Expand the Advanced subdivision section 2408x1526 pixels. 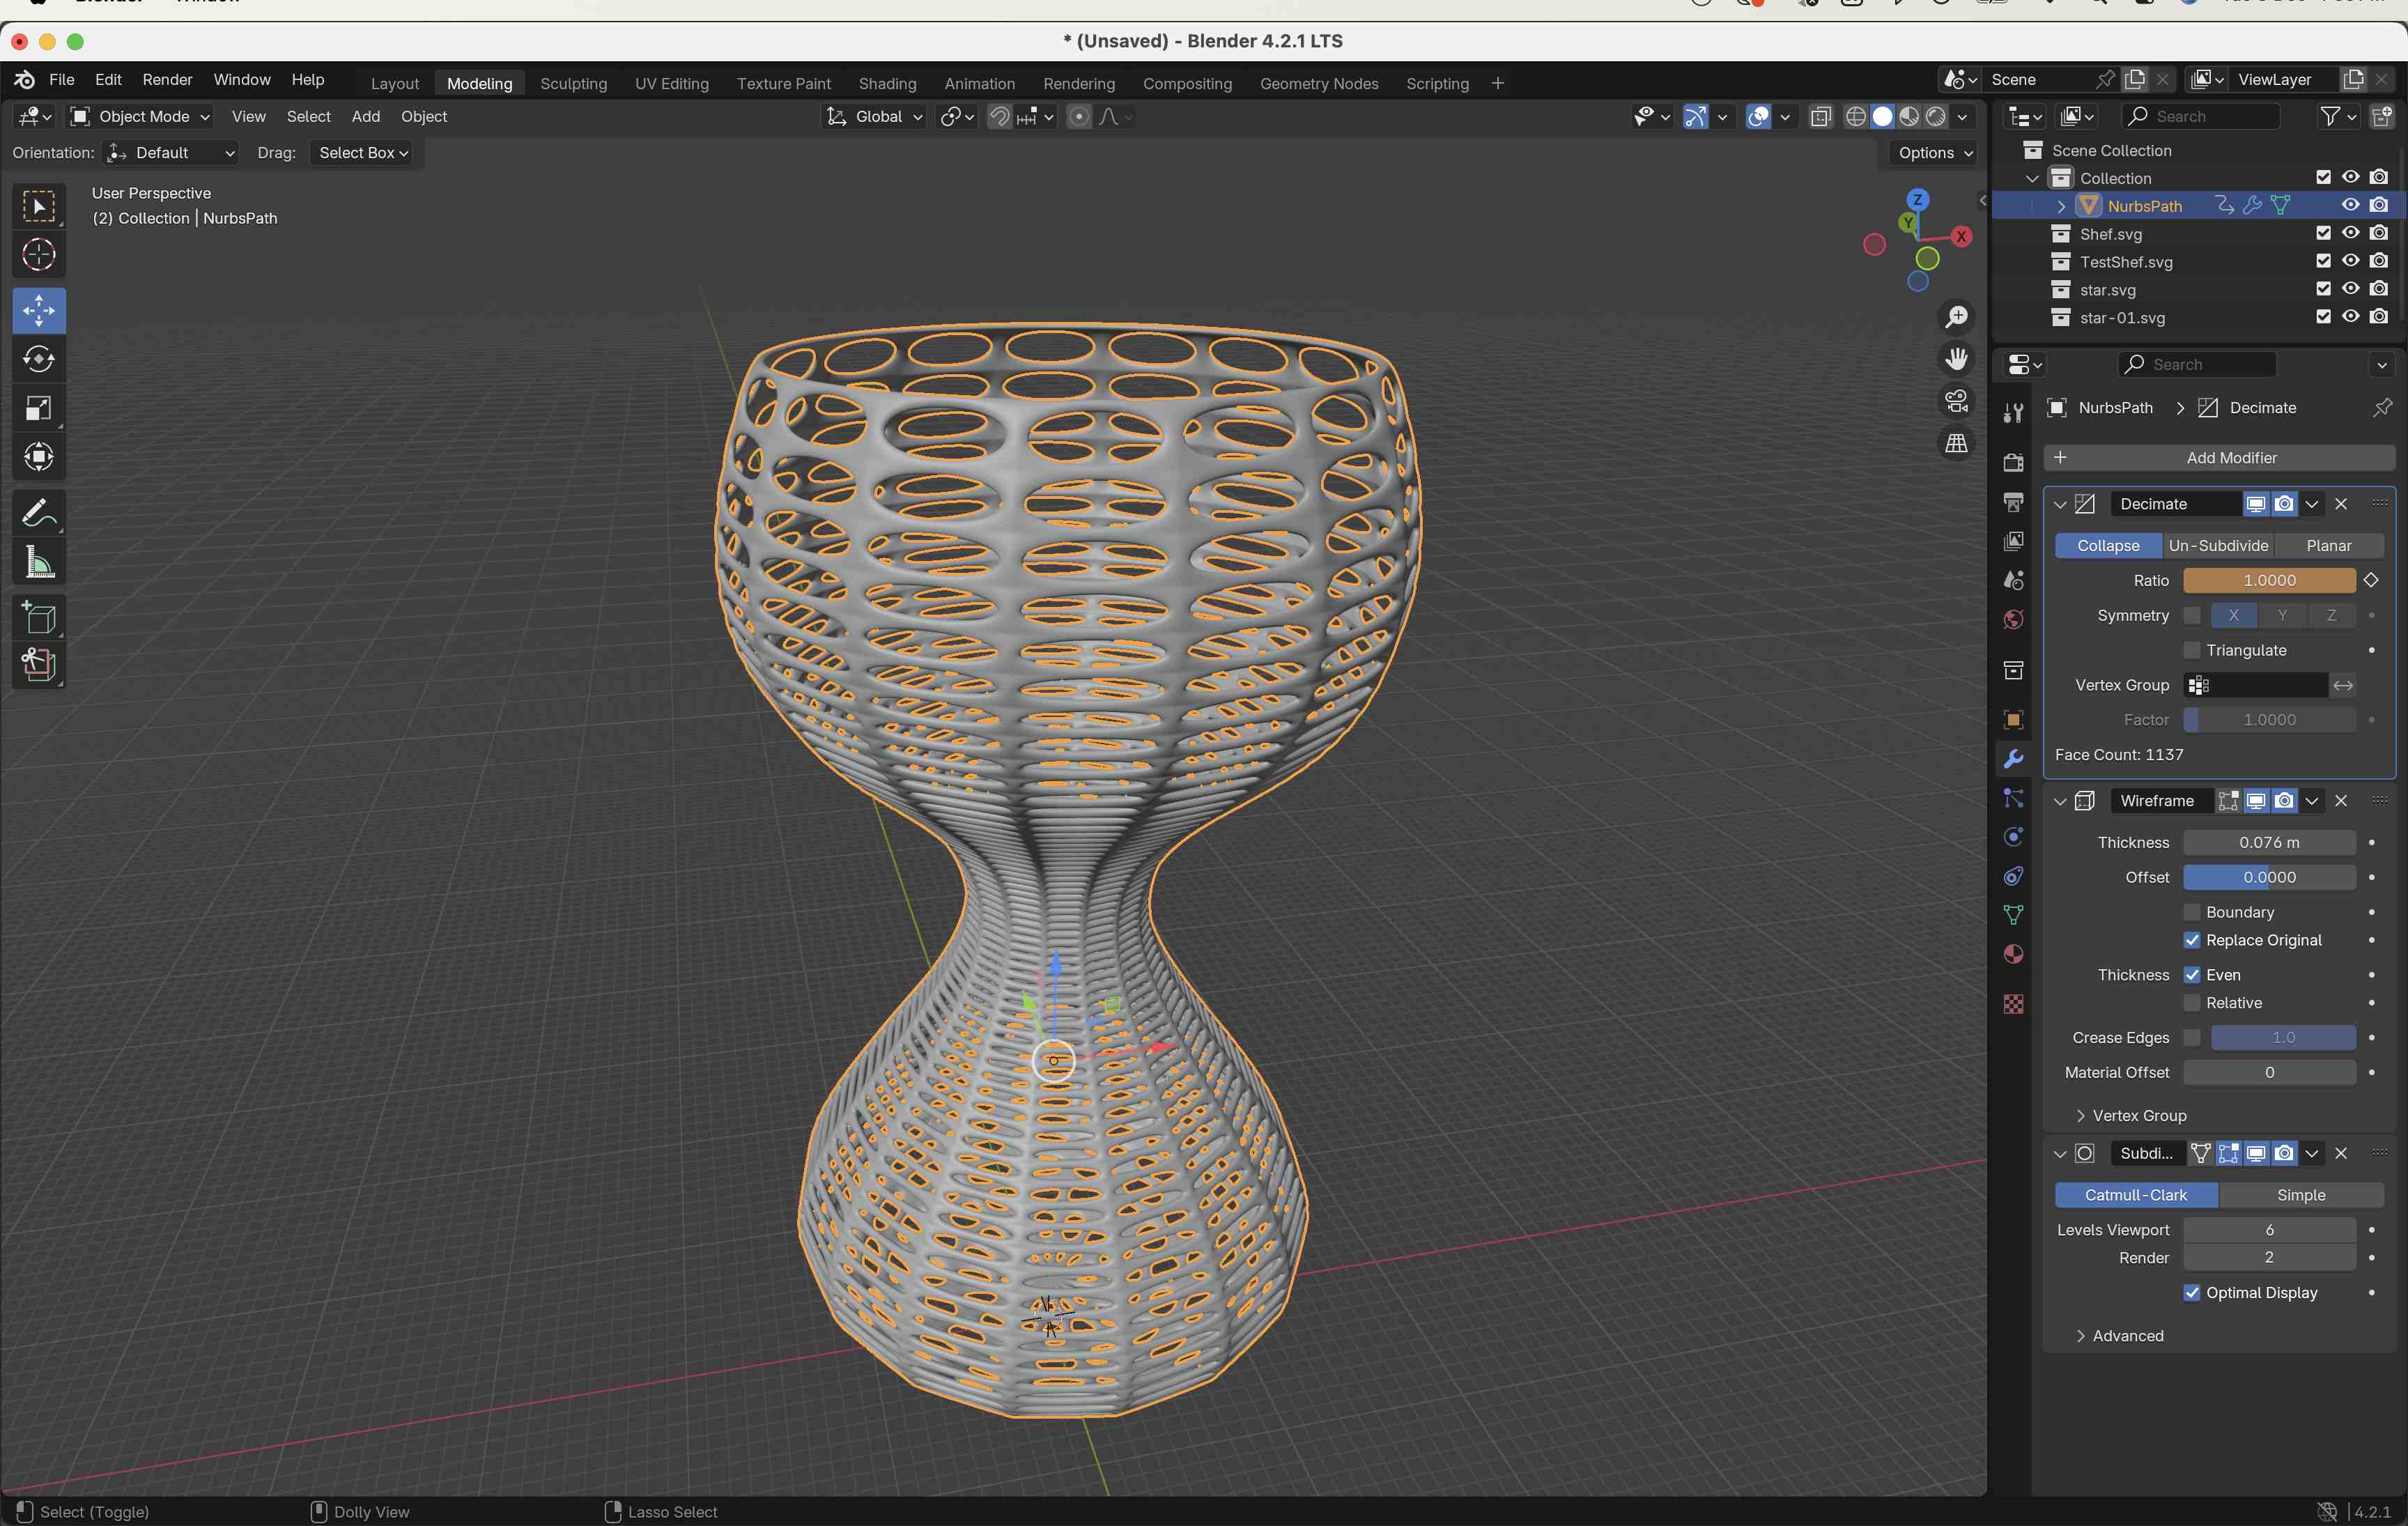tap(2120, 1336)
